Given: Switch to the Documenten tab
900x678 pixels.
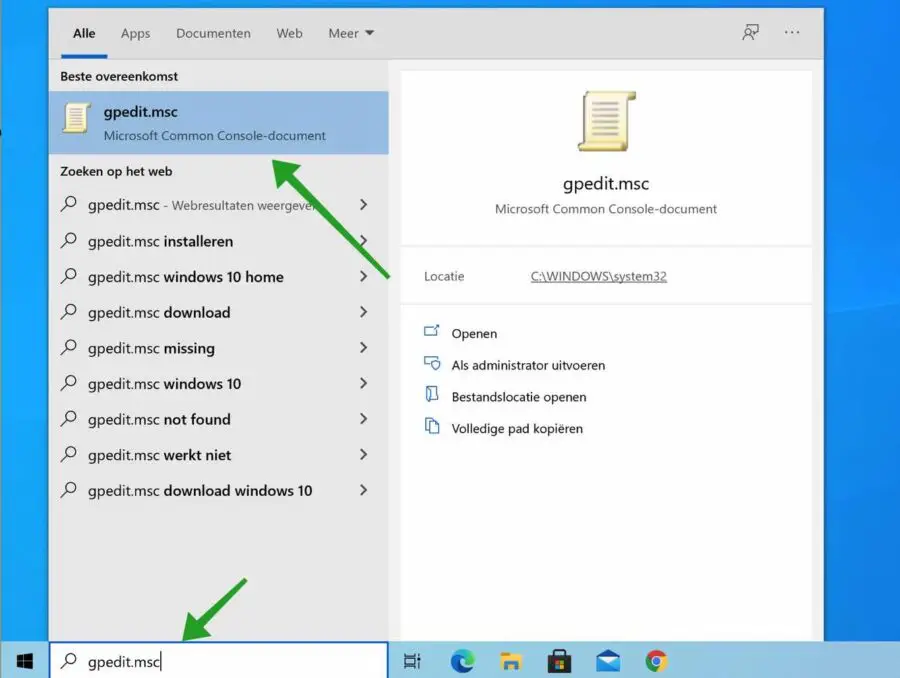Looking at the screenshot, I should pos(213,33).
